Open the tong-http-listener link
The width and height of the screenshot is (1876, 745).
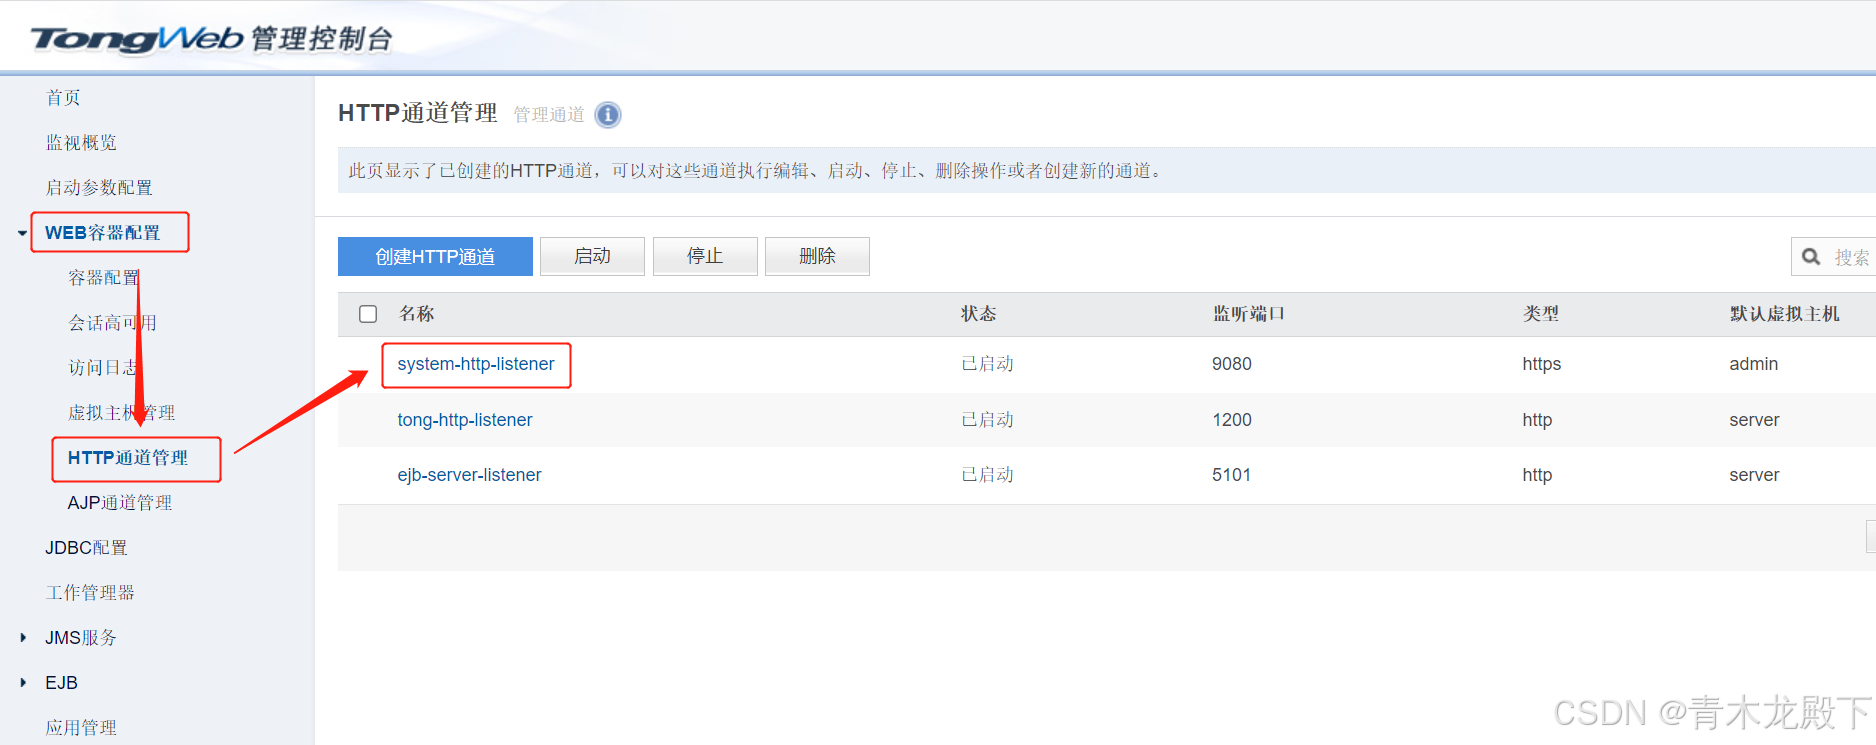click(x=465, y=420)
